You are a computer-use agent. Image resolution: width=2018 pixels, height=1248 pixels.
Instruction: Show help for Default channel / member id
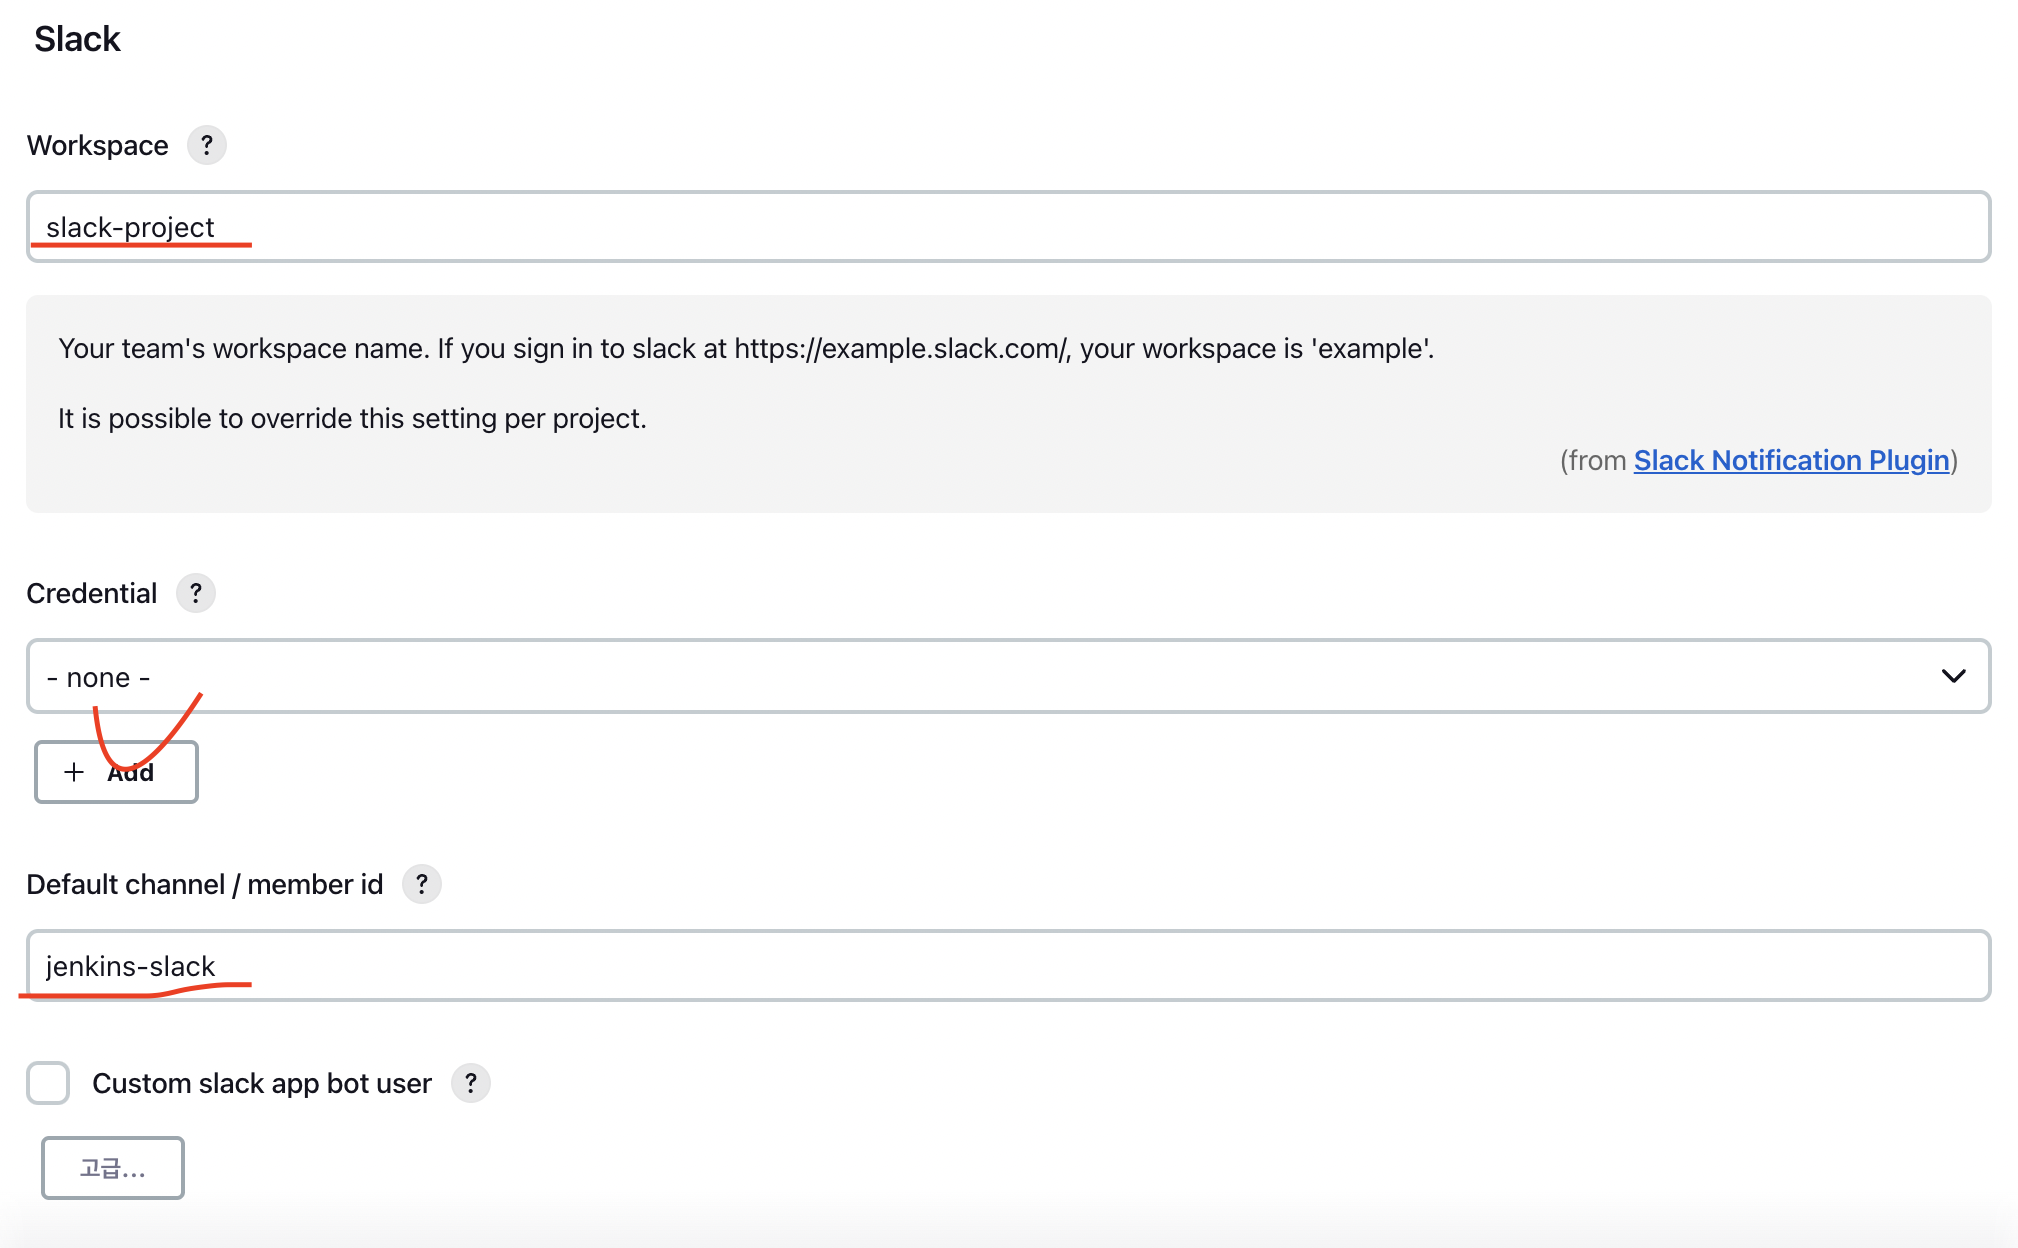coord(422,885)
